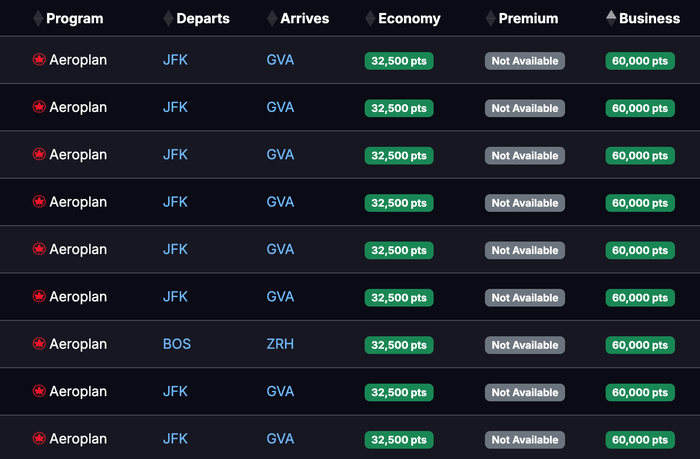Select 32,500 pts economy badge in first row

tap(399, 61)
